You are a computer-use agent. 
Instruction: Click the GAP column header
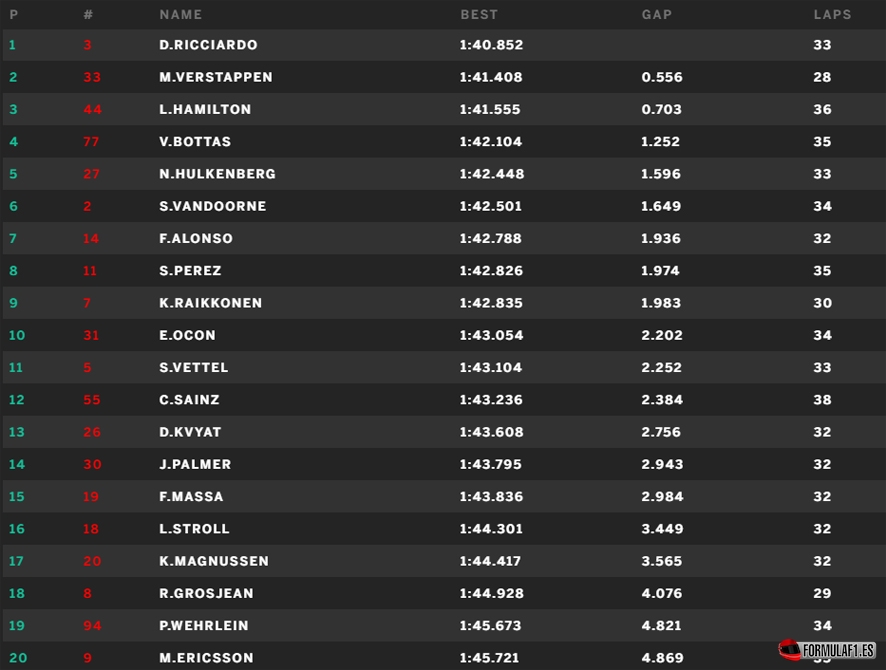(657, 15)
